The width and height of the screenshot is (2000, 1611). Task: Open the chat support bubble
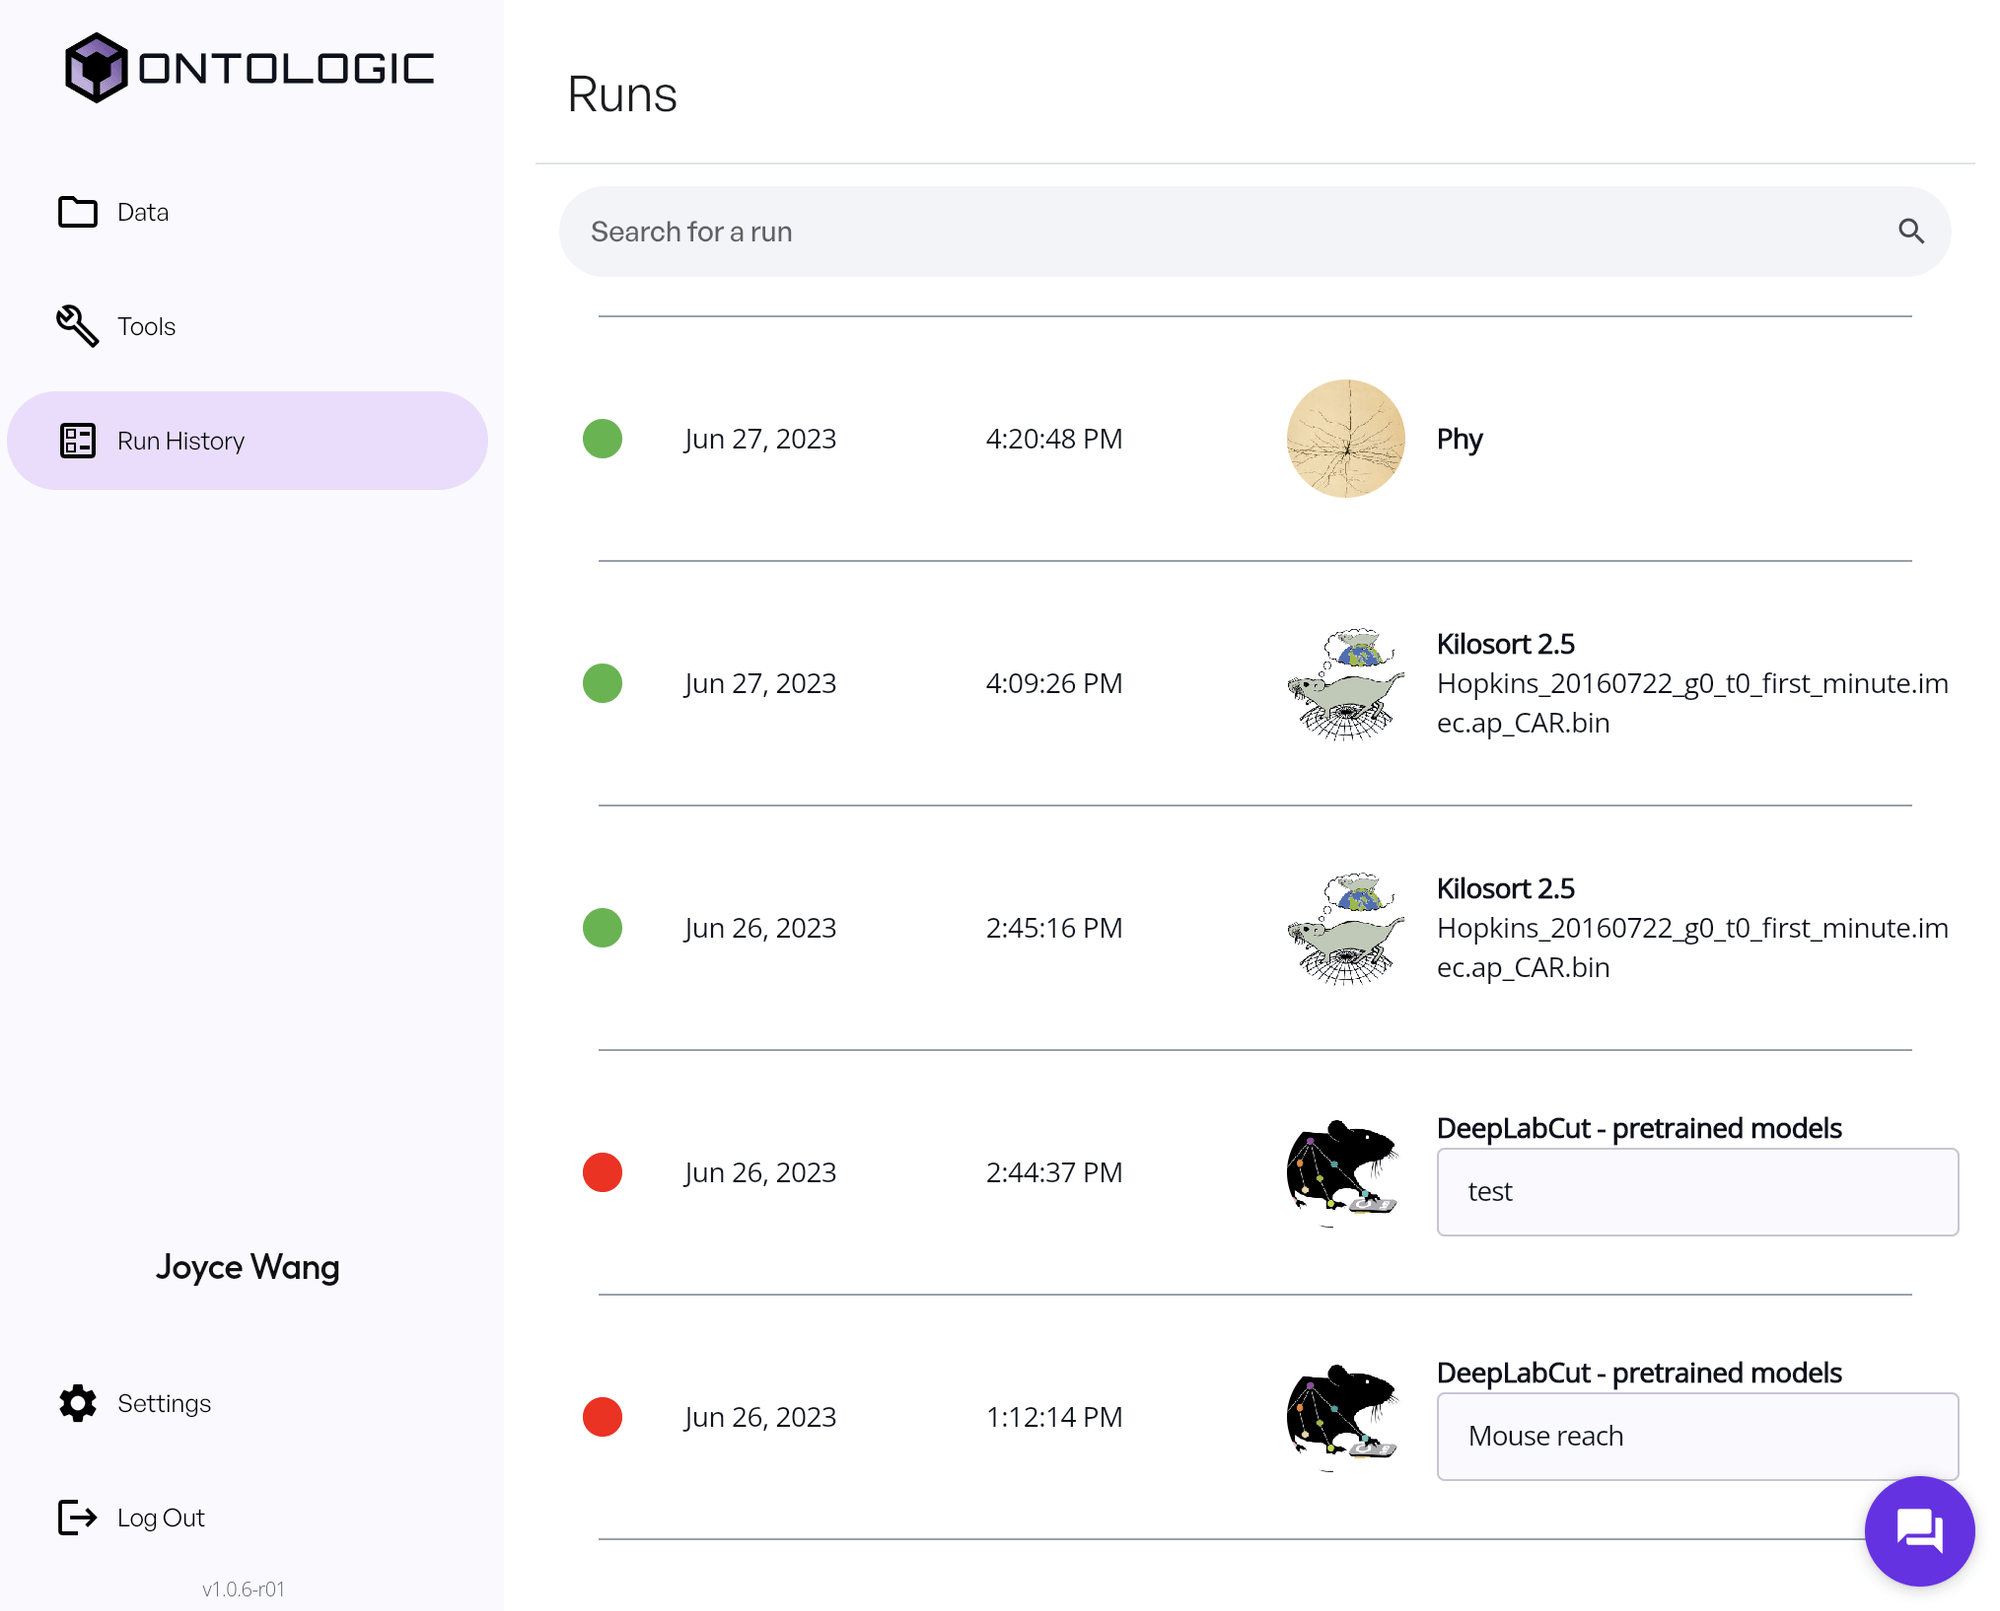(1918, 1530)
